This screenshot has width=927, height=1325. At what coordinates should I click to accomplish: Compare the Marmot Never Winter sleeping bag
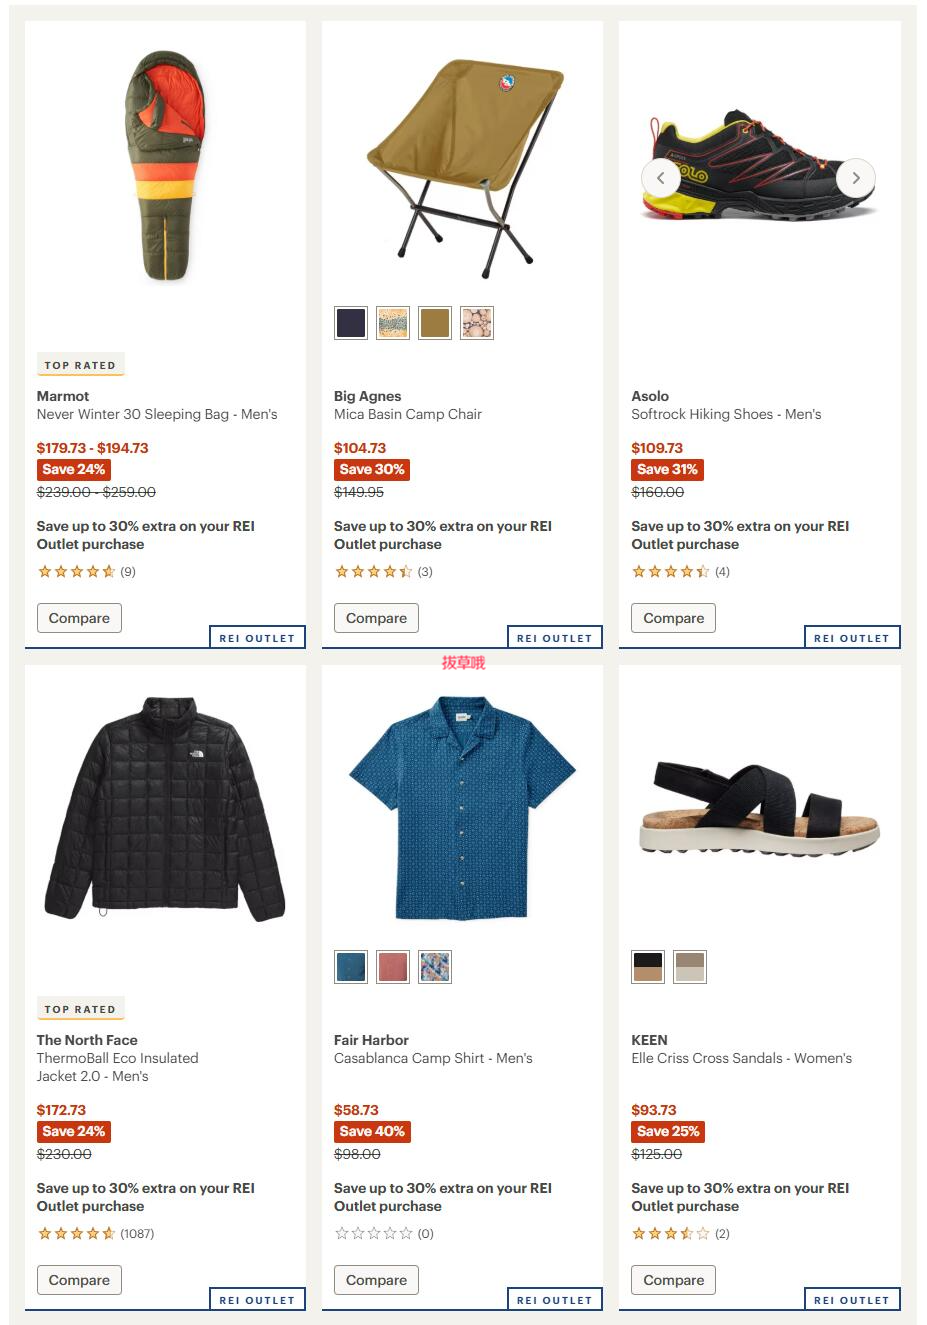[x=79, y=618]
